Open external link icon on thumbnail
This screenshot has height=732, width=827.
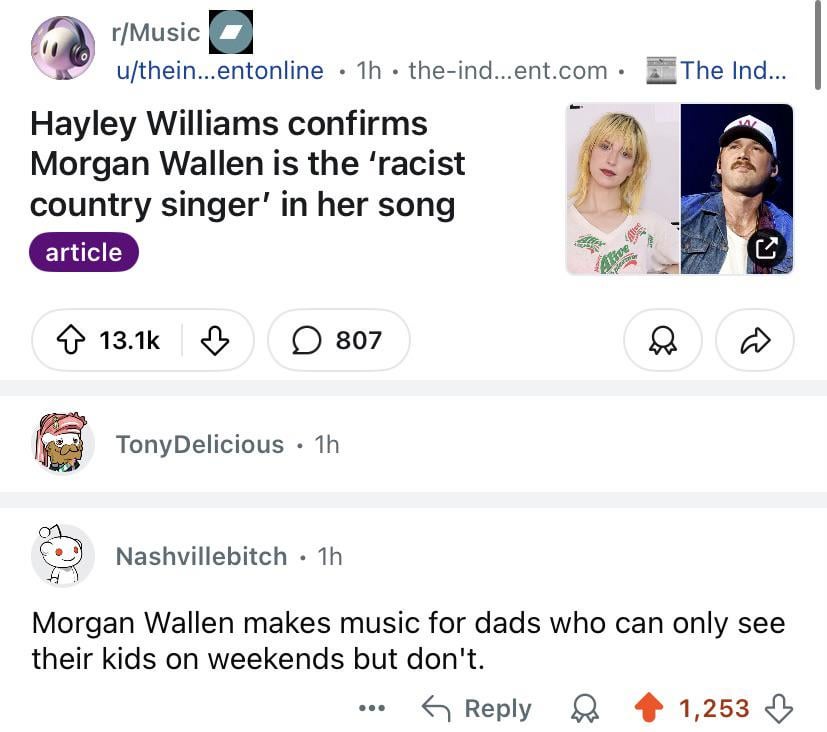tap(765, 247)
